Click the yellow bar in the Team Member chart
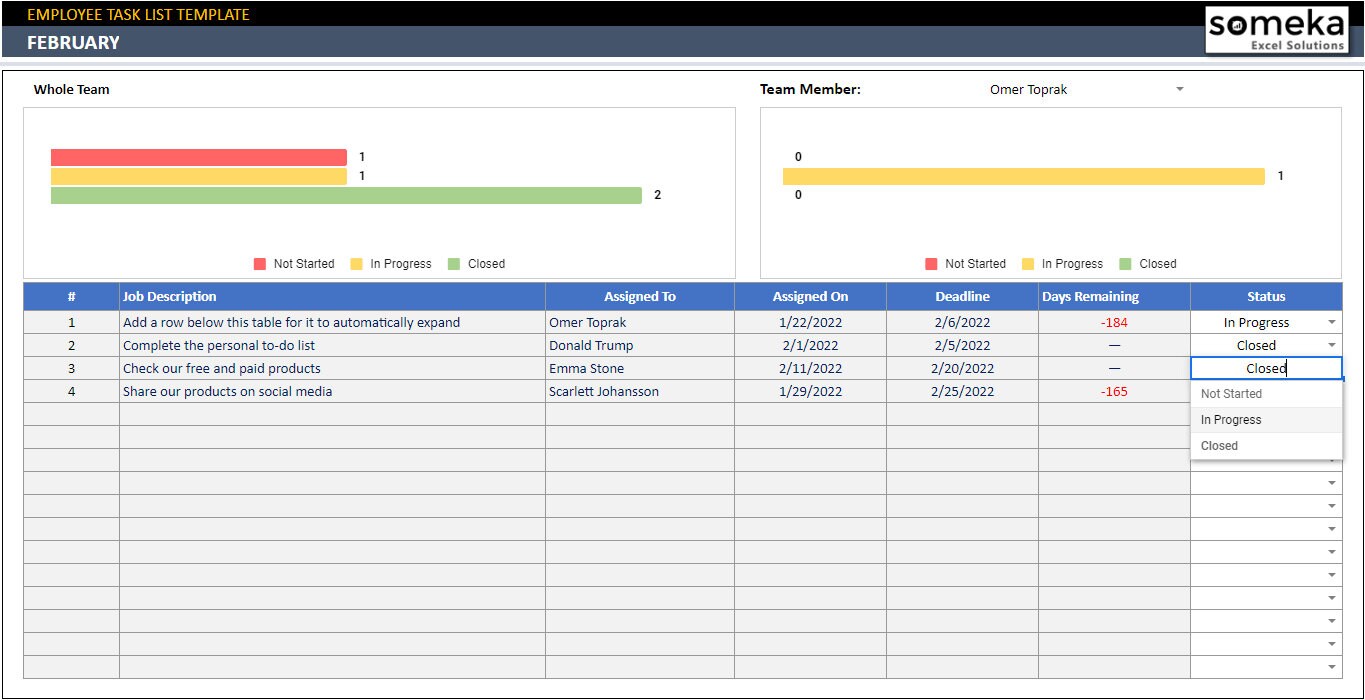1365x700 pixels. [x=1020, y=175]
